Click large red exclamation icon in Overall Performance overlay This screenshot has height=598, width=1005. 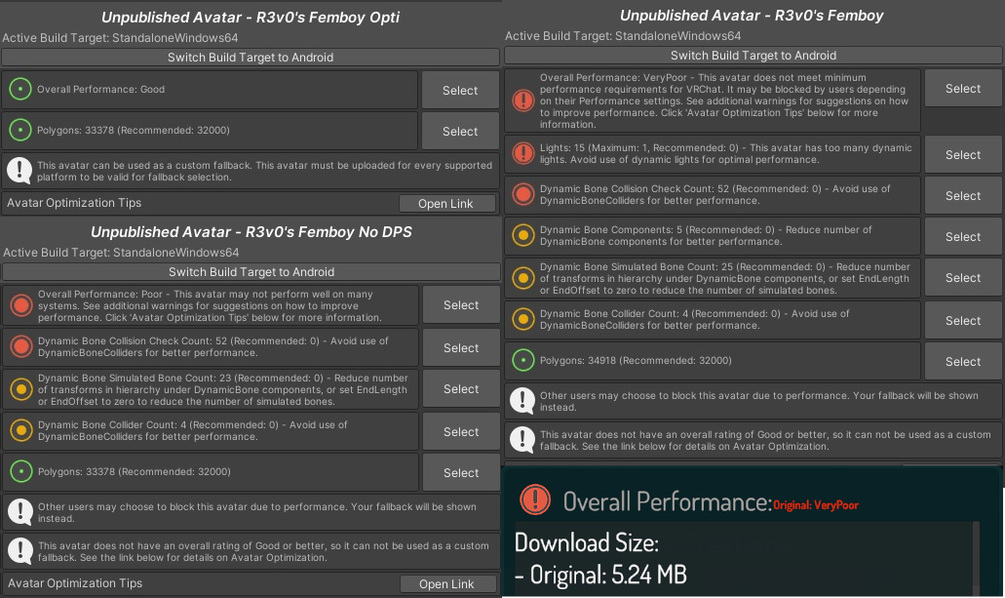pyautogui.click(x=535, y=499)
